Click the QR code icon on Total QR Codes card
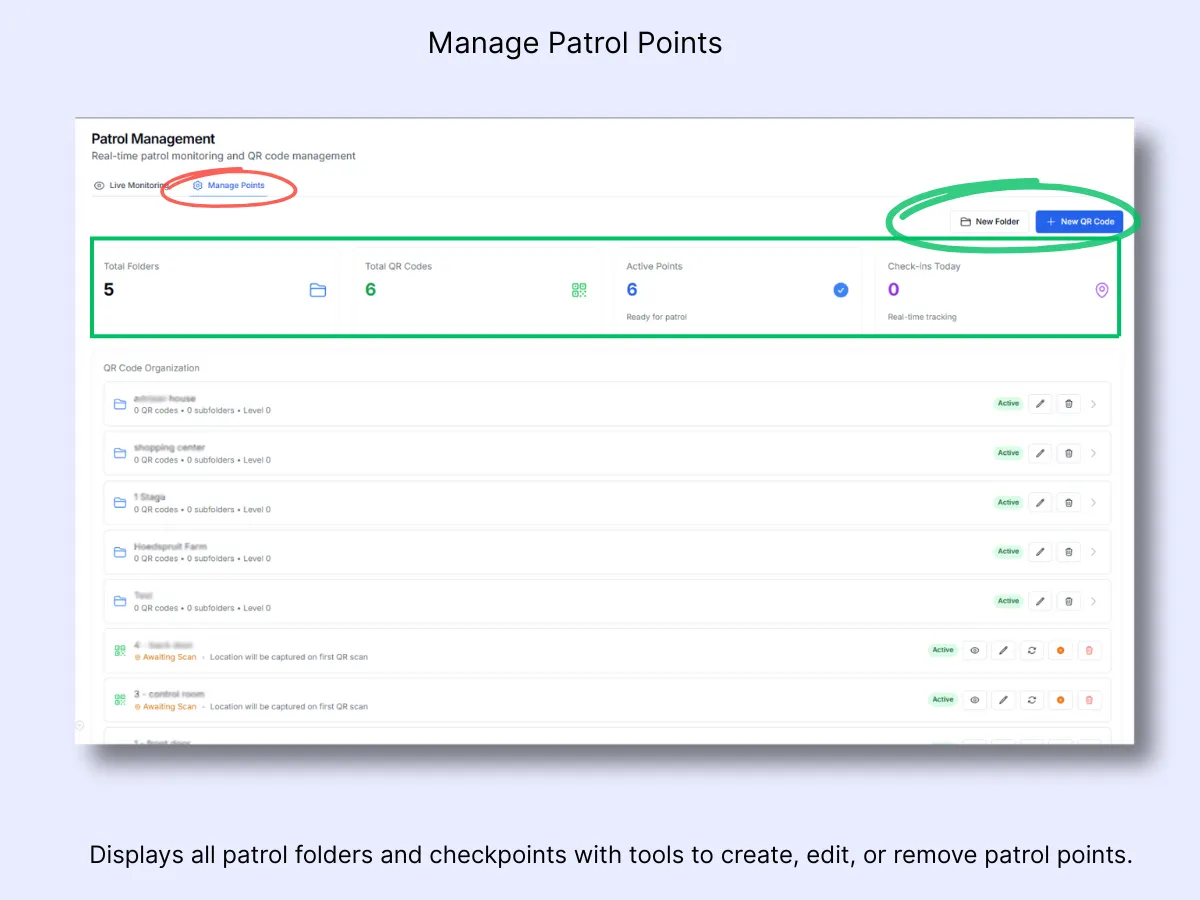 pos(578,290)
